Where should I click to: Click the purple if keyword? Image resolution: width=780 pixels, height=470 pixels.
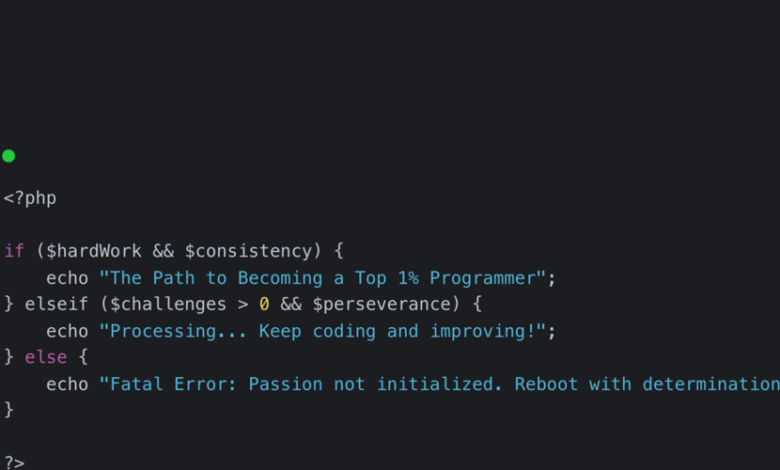(14, 251)
